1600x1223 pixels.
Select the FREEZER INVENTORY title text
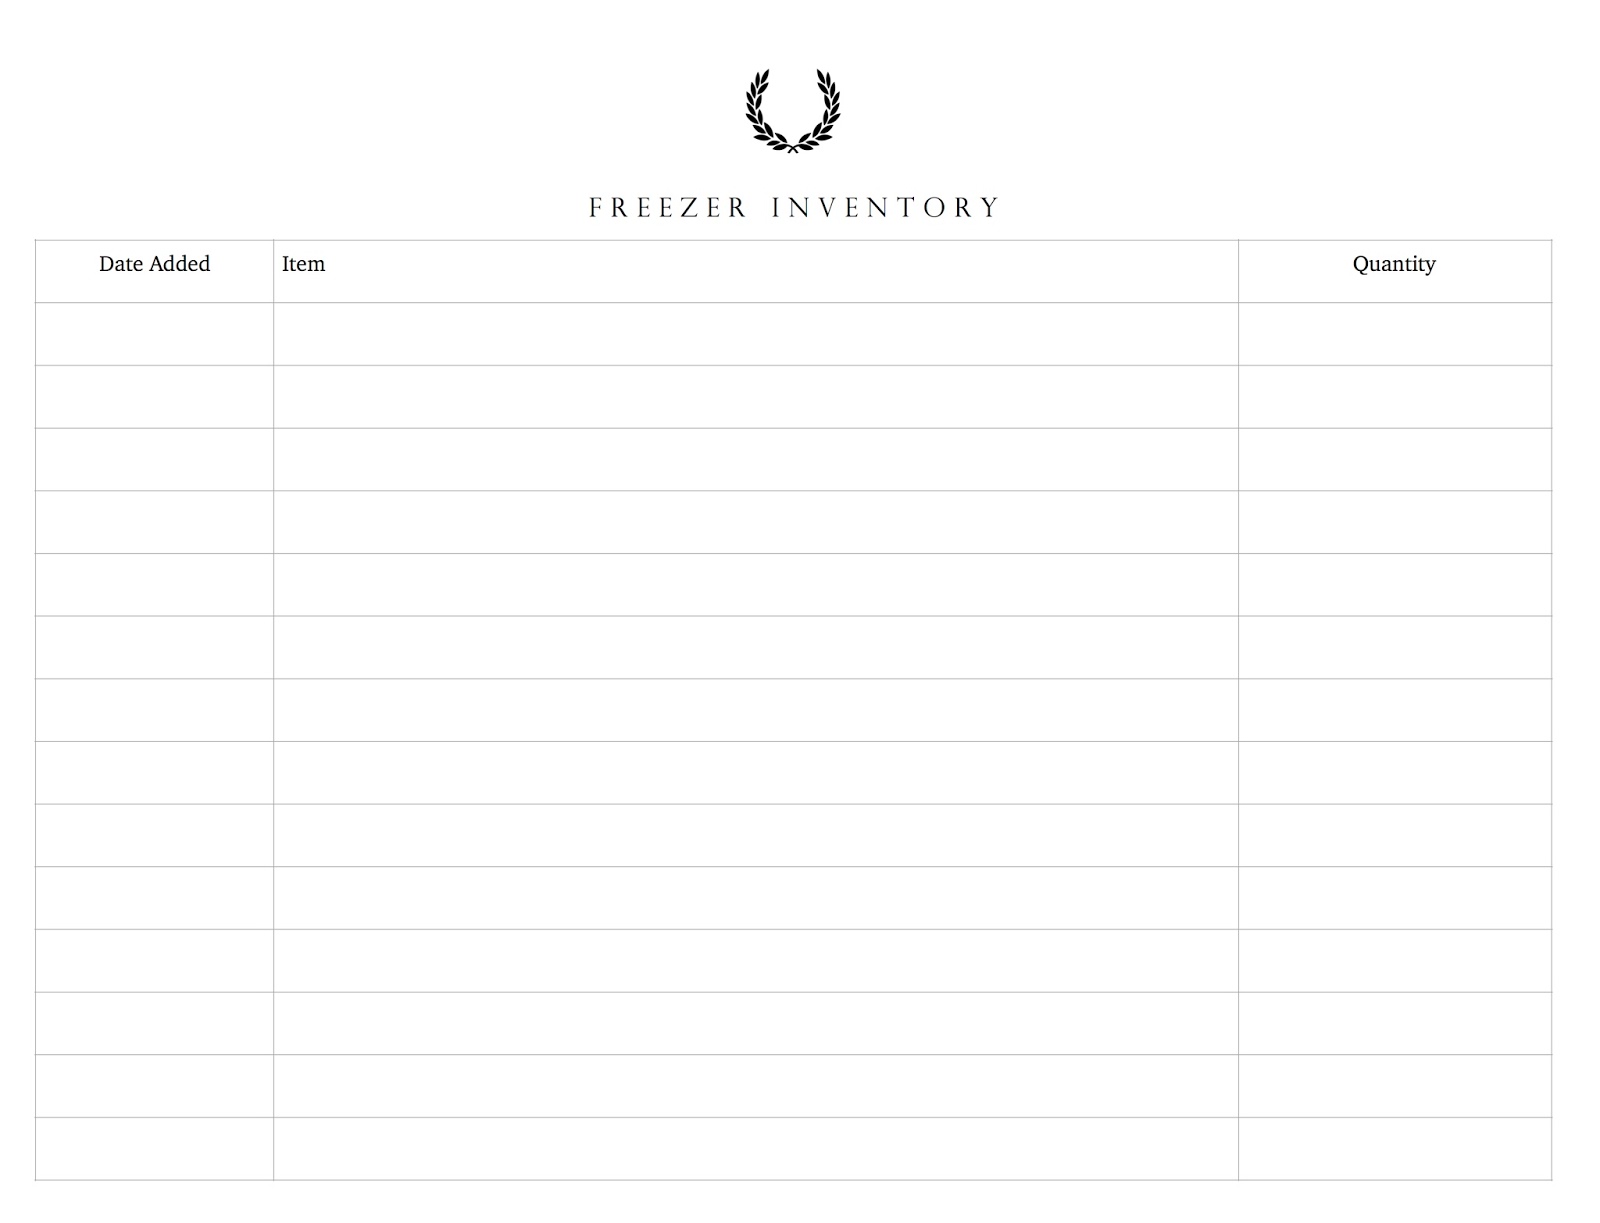click(x=794, y=207)
